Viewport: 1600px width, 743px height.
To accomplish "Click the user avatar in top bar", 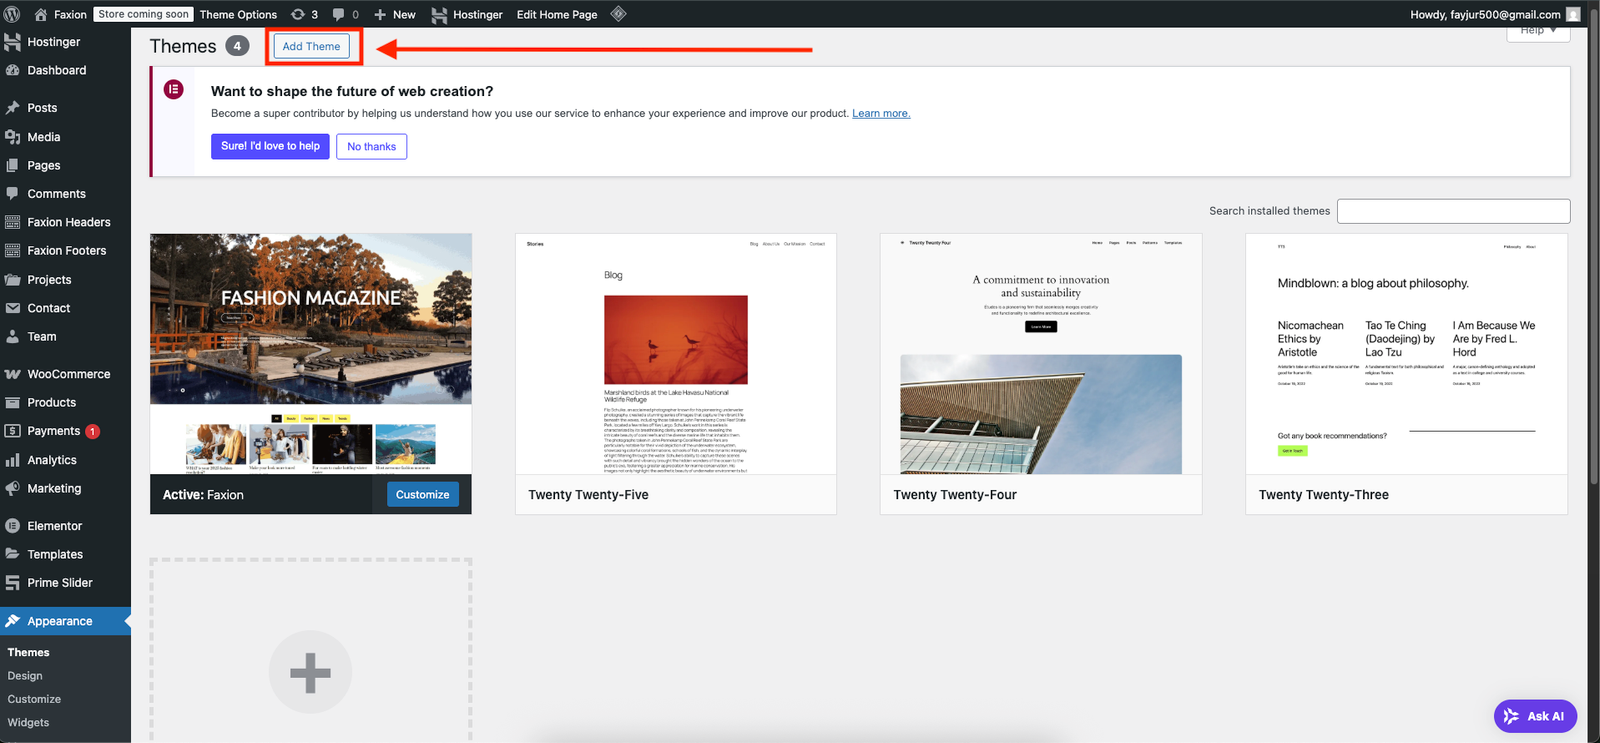I will point(1573,14).
